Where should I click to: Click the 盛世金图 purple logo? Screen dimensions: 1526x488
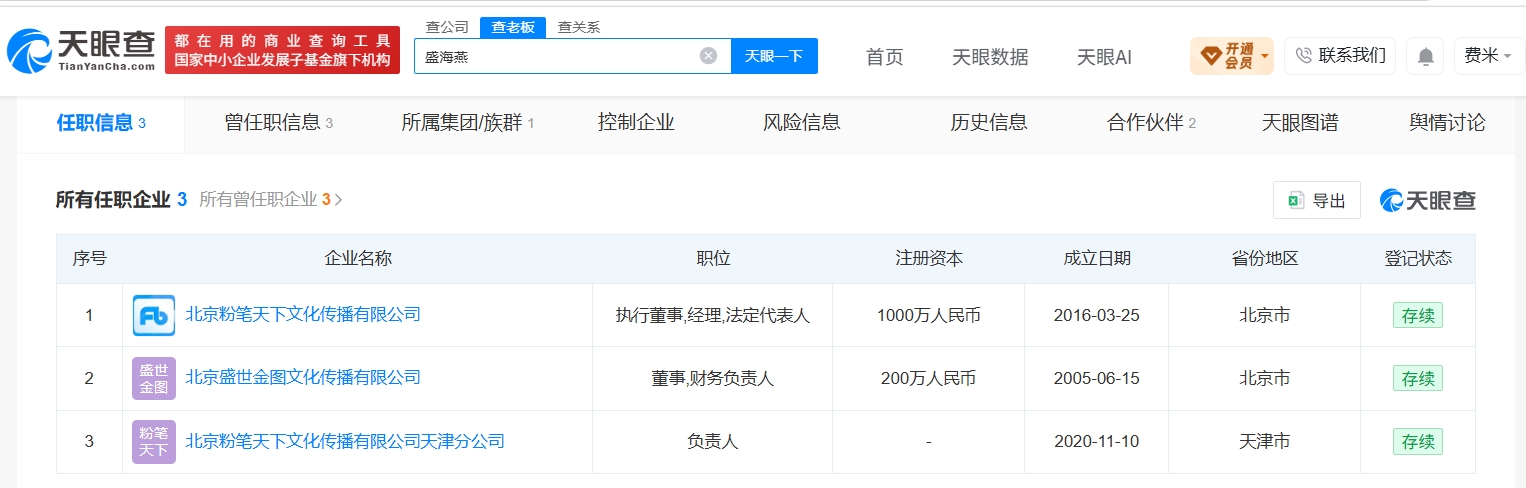click(154, 378)
